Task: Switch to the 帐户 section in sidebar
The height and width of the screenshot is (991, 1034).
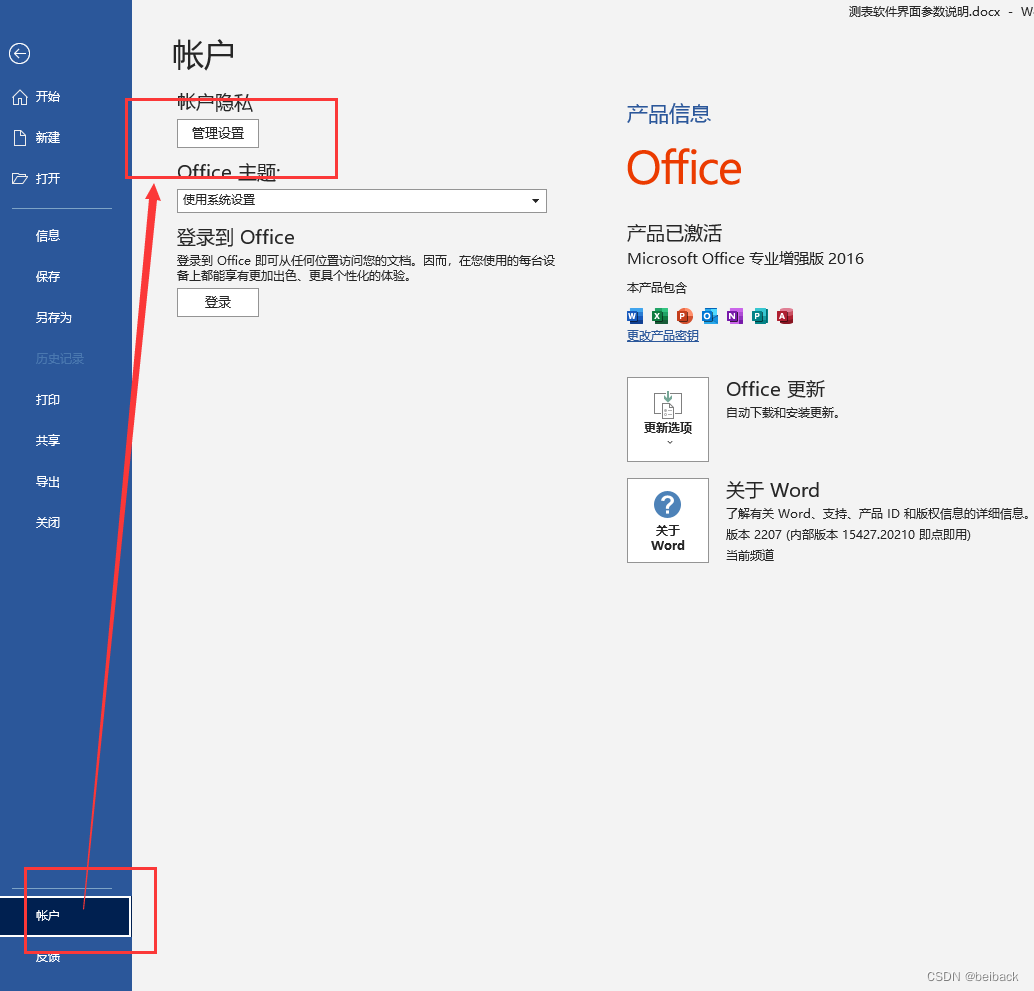Action: click(47, 917)
